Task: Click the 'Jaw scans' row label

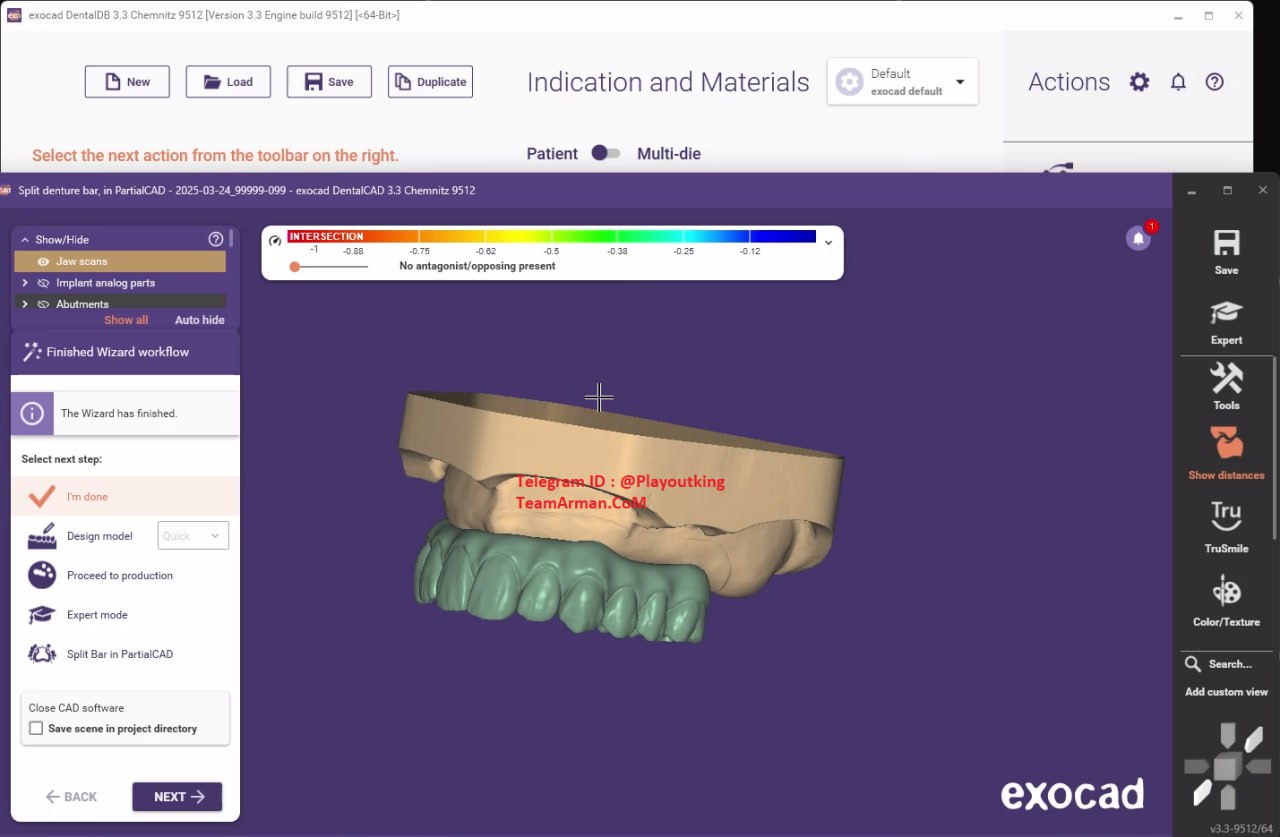Action: coord(82,261)
